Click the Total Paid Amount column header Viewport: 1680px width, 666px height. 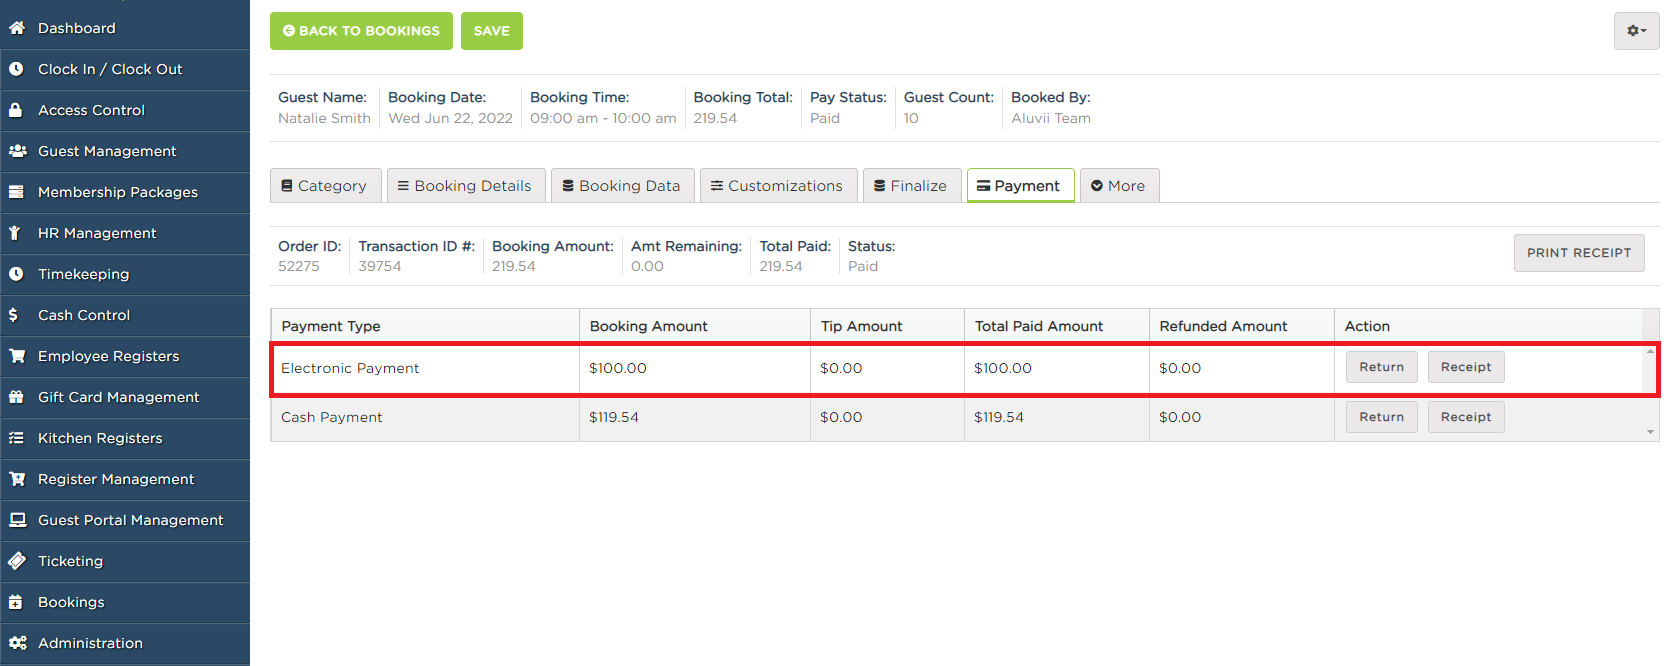tap(1057, 326)
